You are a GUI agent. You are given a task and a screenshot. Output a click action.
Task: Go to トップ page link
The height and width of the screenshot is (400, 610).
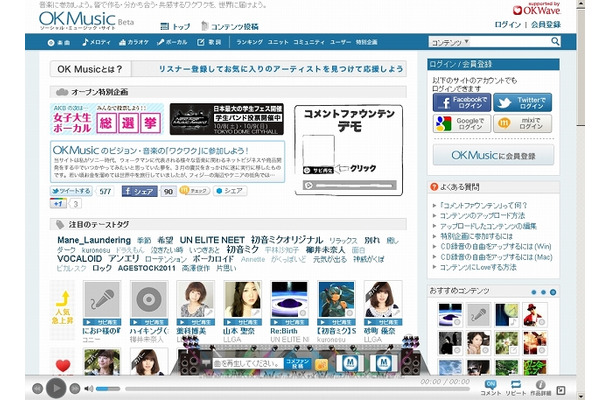[x=175, y=26]
